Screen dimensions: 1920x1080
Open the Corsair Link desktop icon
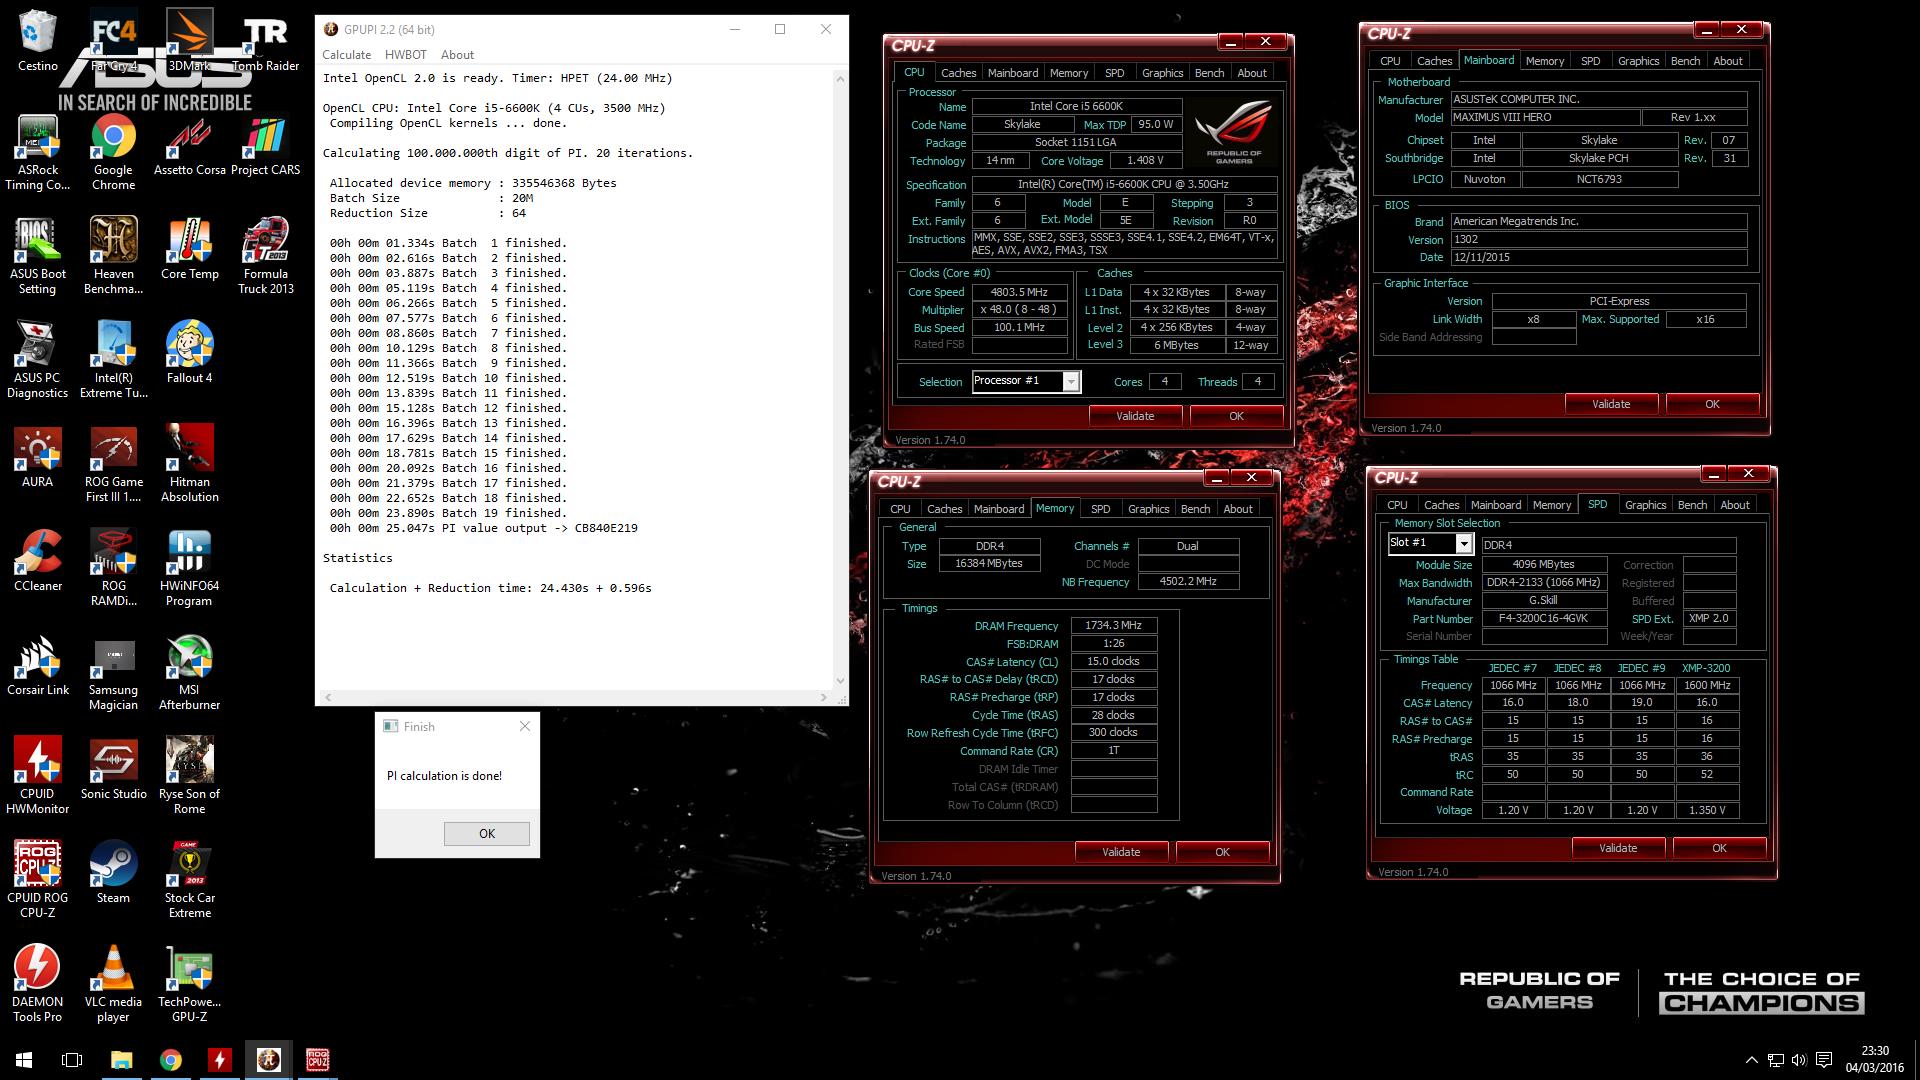pos(38,666)
